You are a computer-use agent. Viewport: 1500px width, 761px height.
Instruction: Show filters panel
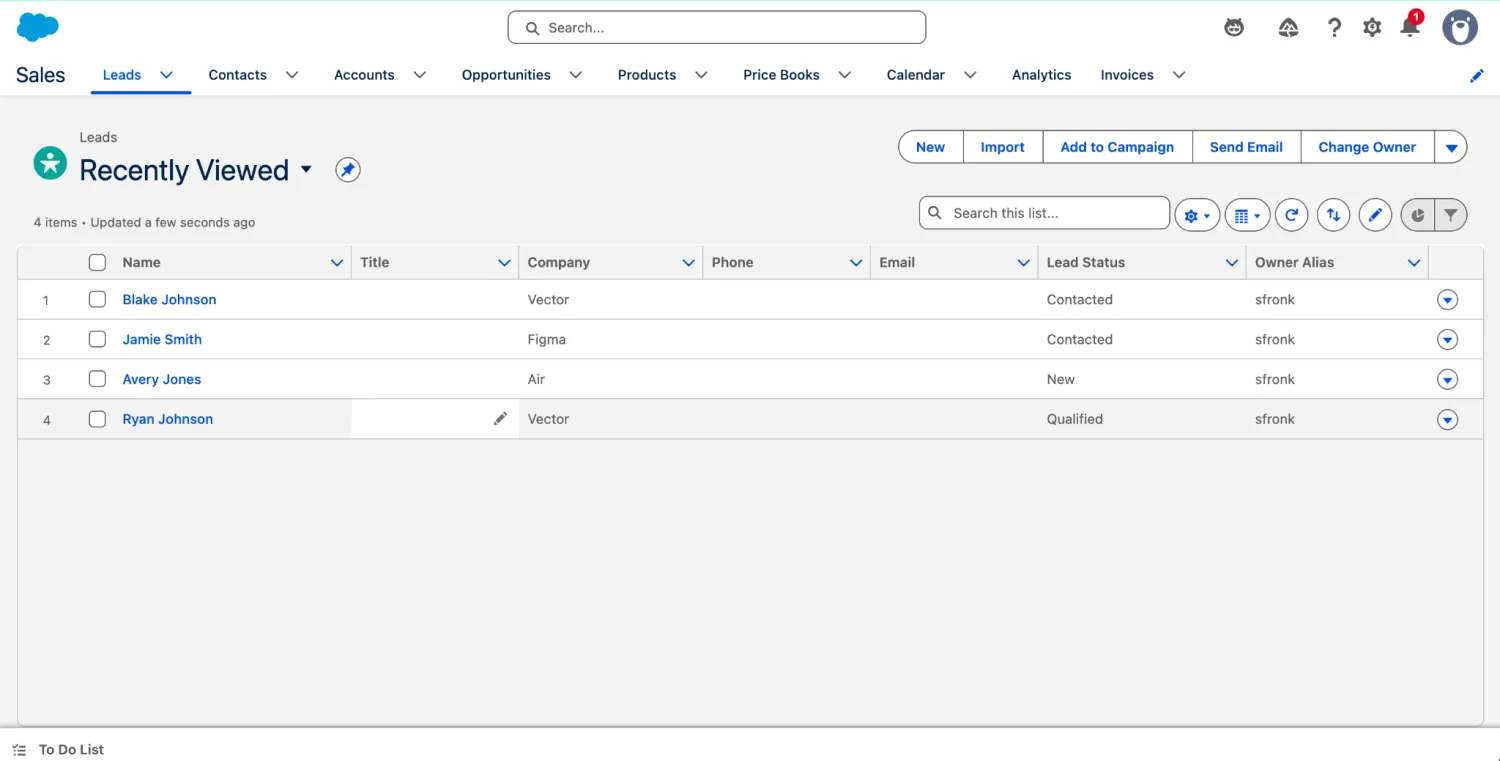1451,214
